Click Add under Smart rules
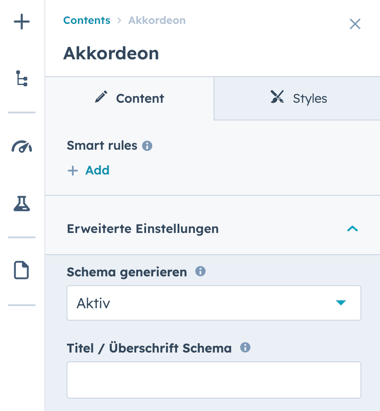This screenshot has width=380, height=411. pyautogui.click(x=88, y=170)
